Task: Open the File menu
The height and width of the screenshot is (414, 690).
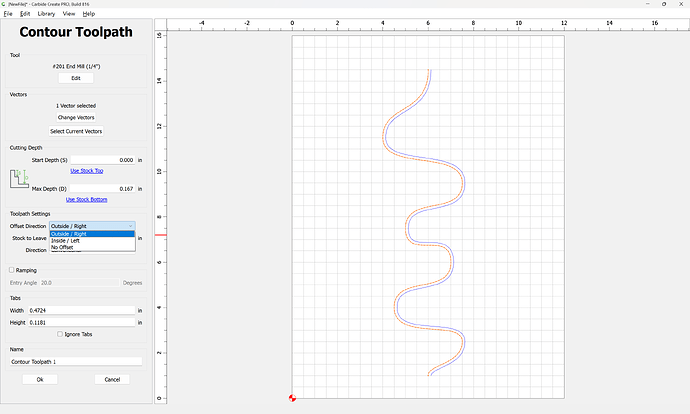Action: tap(8, 14)
